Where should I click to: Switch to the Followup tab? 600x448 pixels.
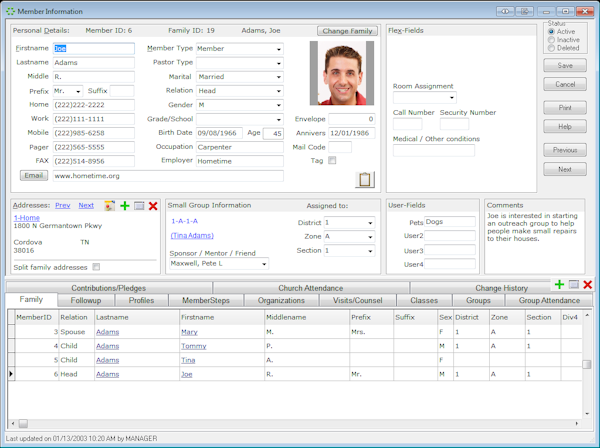[x=86, y=300]
